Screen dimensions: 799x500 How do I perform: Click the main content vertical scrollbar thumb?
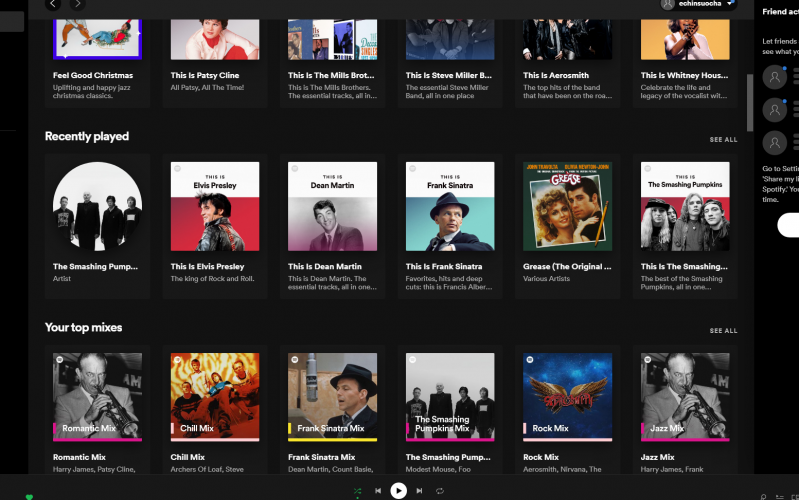(750, 103)
